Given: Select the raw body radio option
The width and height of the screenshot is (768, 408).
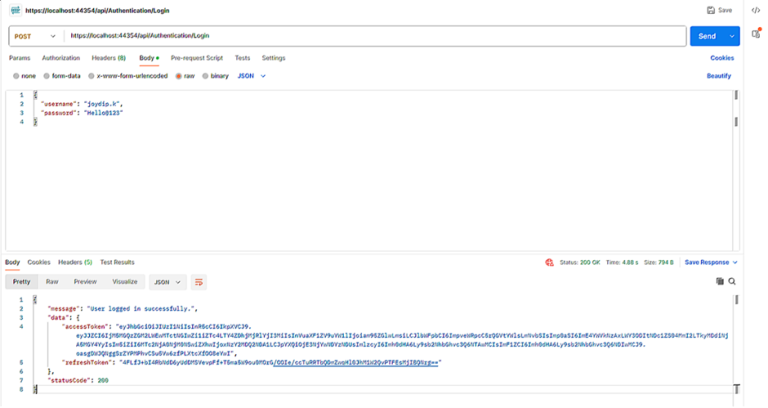Looking at the screenshot, I should tap(179, 76).
